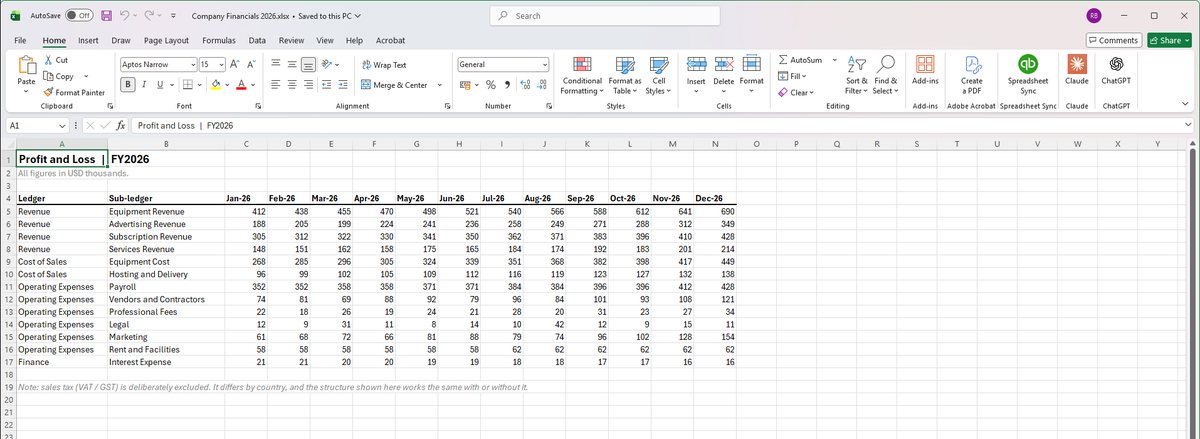Switch to the Acrobat tab

coord(390,40)
